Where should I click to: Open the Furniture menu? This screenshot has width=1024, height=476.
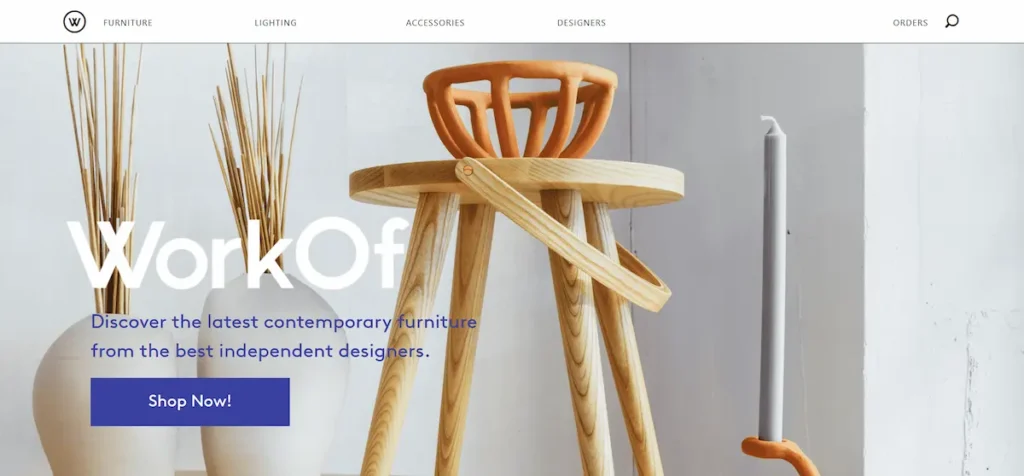click(x=128, y=23)
